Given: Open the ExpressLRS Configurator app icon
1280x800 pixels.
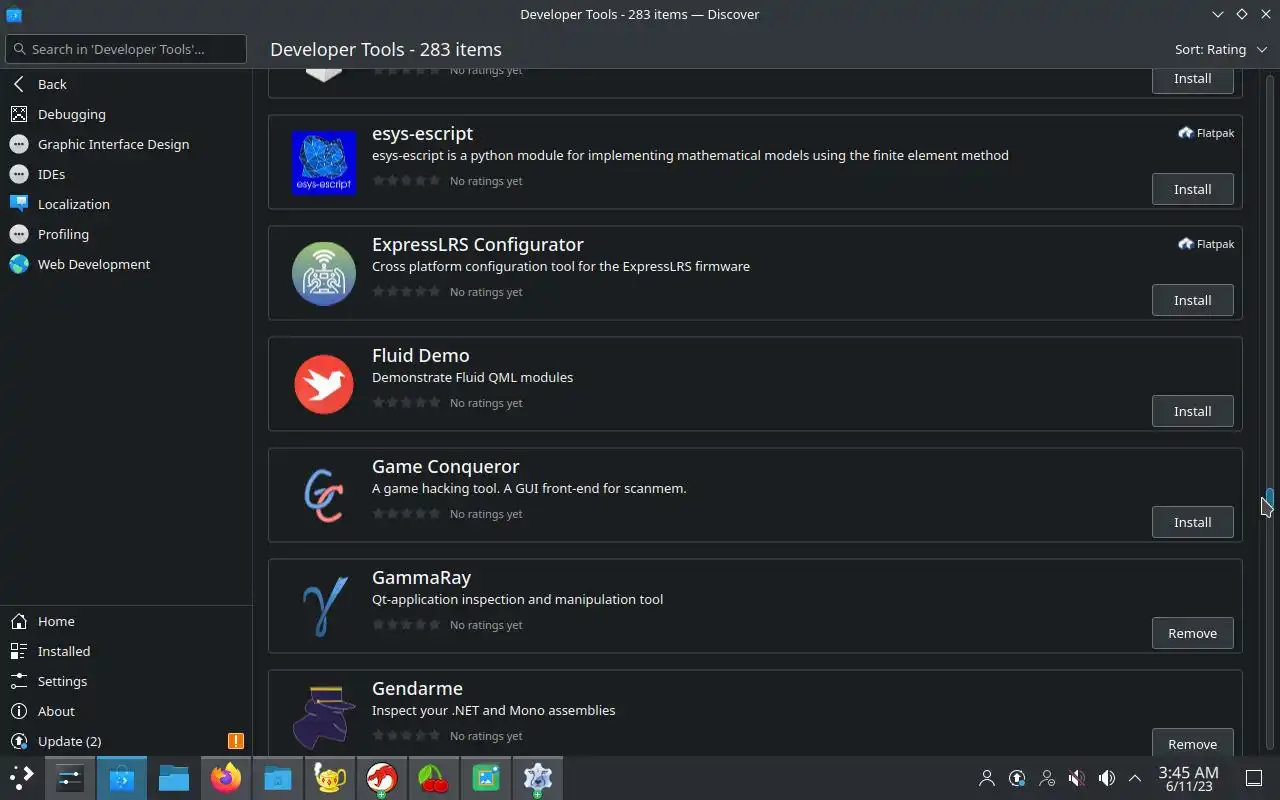Looking at the screenshot, I should pos(324,273).
